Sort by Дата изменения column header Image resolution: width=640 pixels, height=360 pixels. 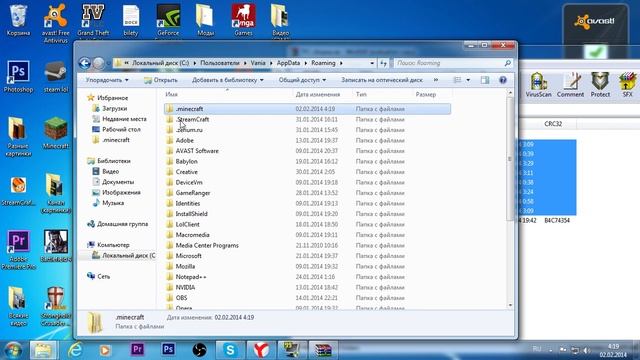click(318, 94)
